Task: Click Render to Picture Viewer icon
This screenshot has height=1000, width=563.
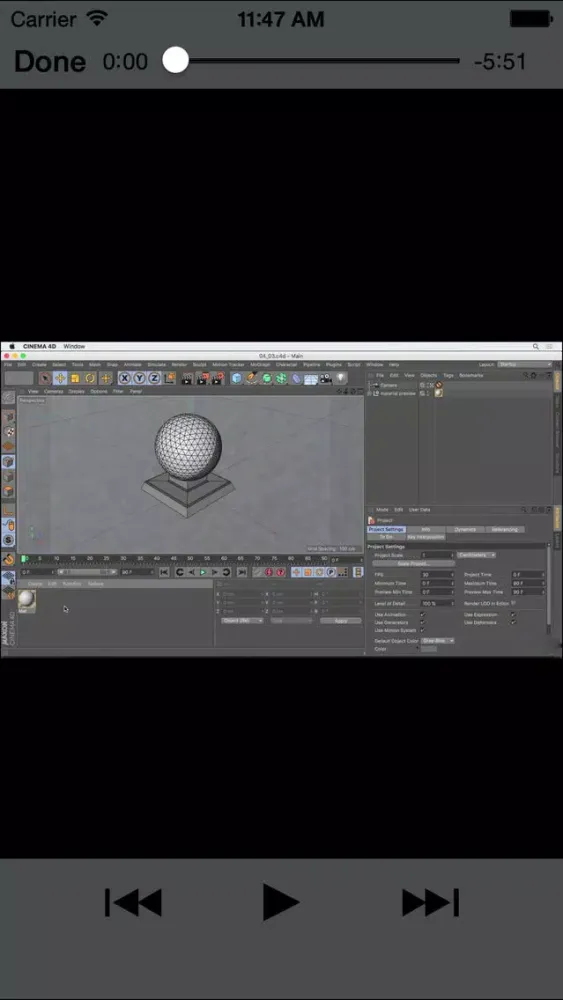Action: pyautogui.click(x=202, y=379)
